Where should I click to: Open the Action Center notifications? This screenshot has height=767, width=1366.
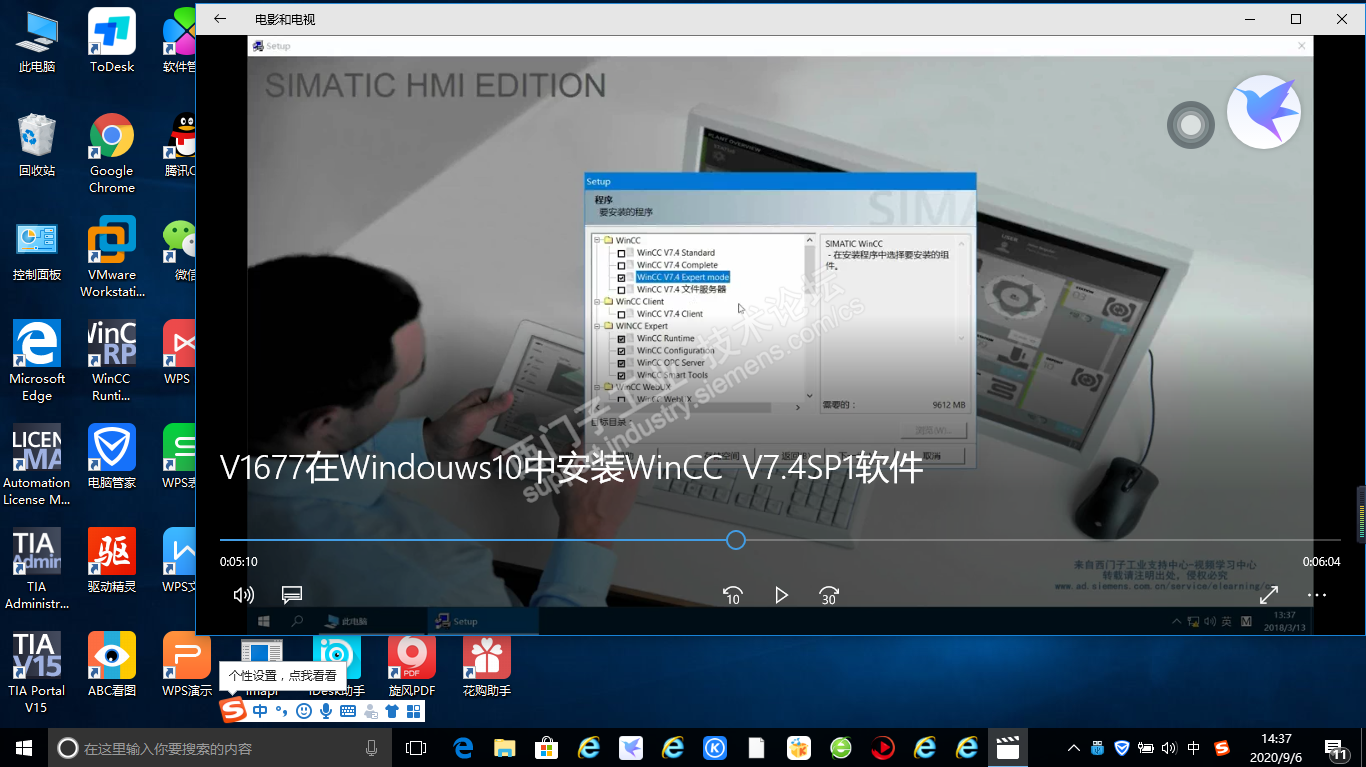click(1336, 748)
